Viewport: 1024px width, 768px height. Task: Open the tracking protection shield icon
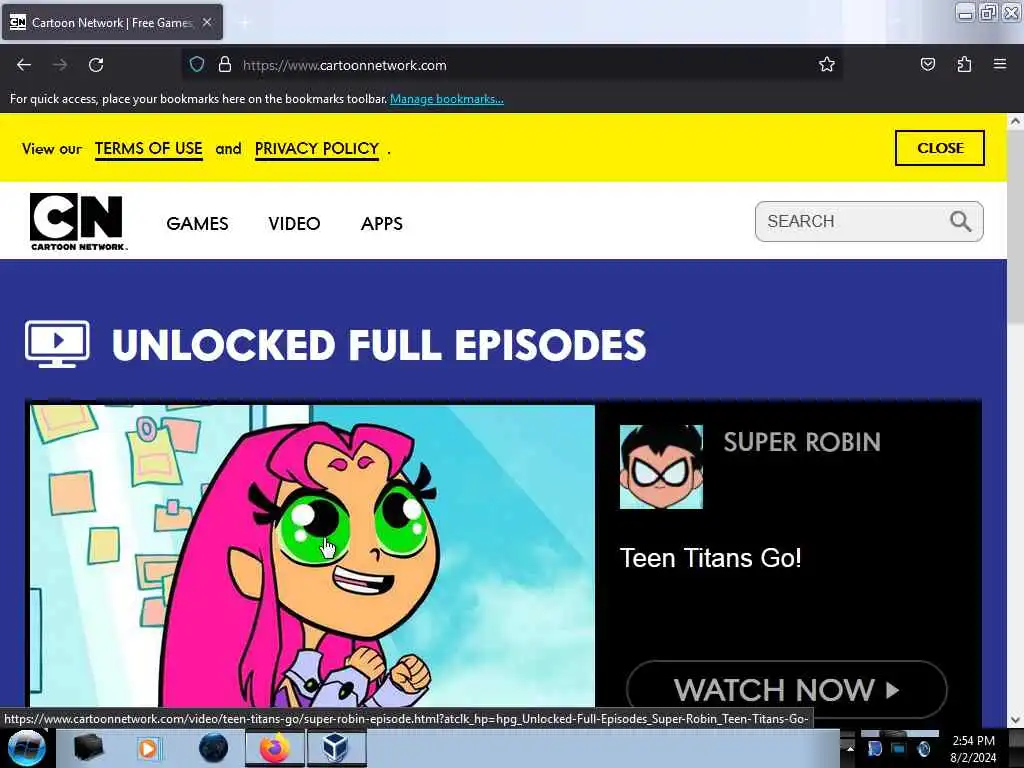coord(197,65)
